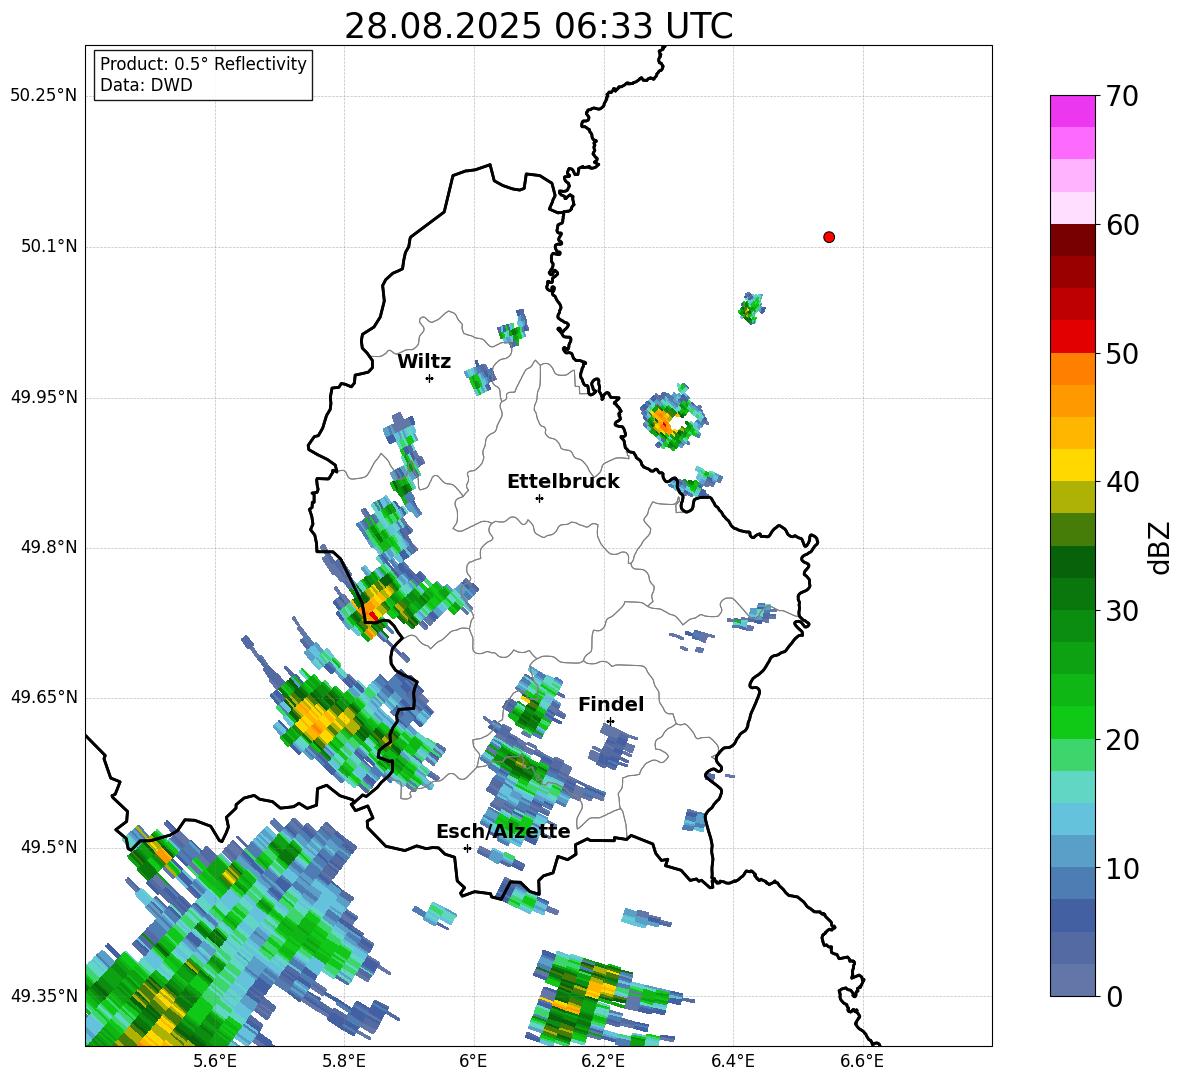This screenshot has width=1184, height=1081.
Task: Select the Ettelbruck city label
Action: [563, 482]
